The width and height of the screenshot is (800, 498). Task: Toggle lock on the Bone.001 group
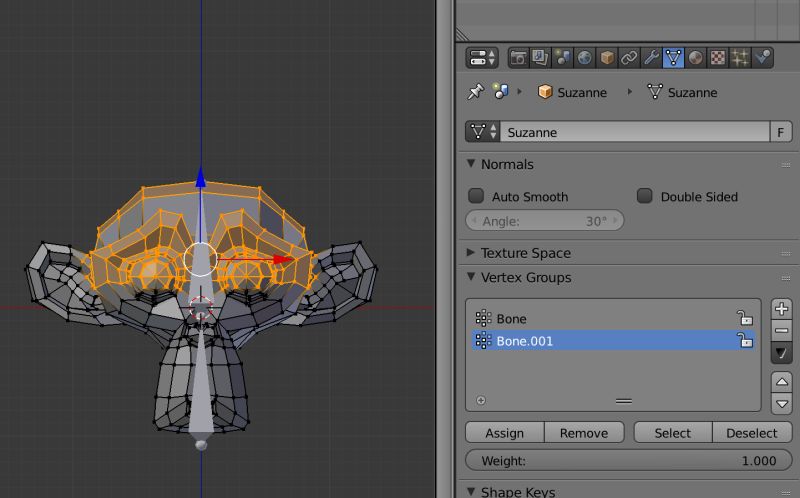[745, 340]
